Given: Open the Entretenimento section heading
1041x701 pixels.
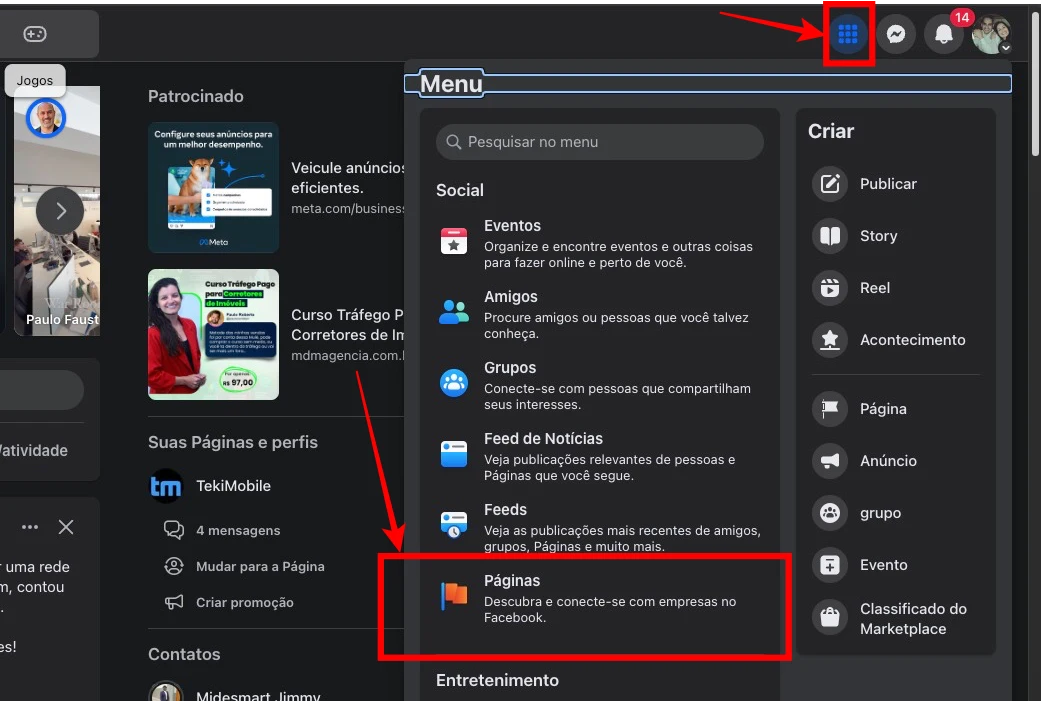Looking at the screenshot, I should tap(497, 680).
